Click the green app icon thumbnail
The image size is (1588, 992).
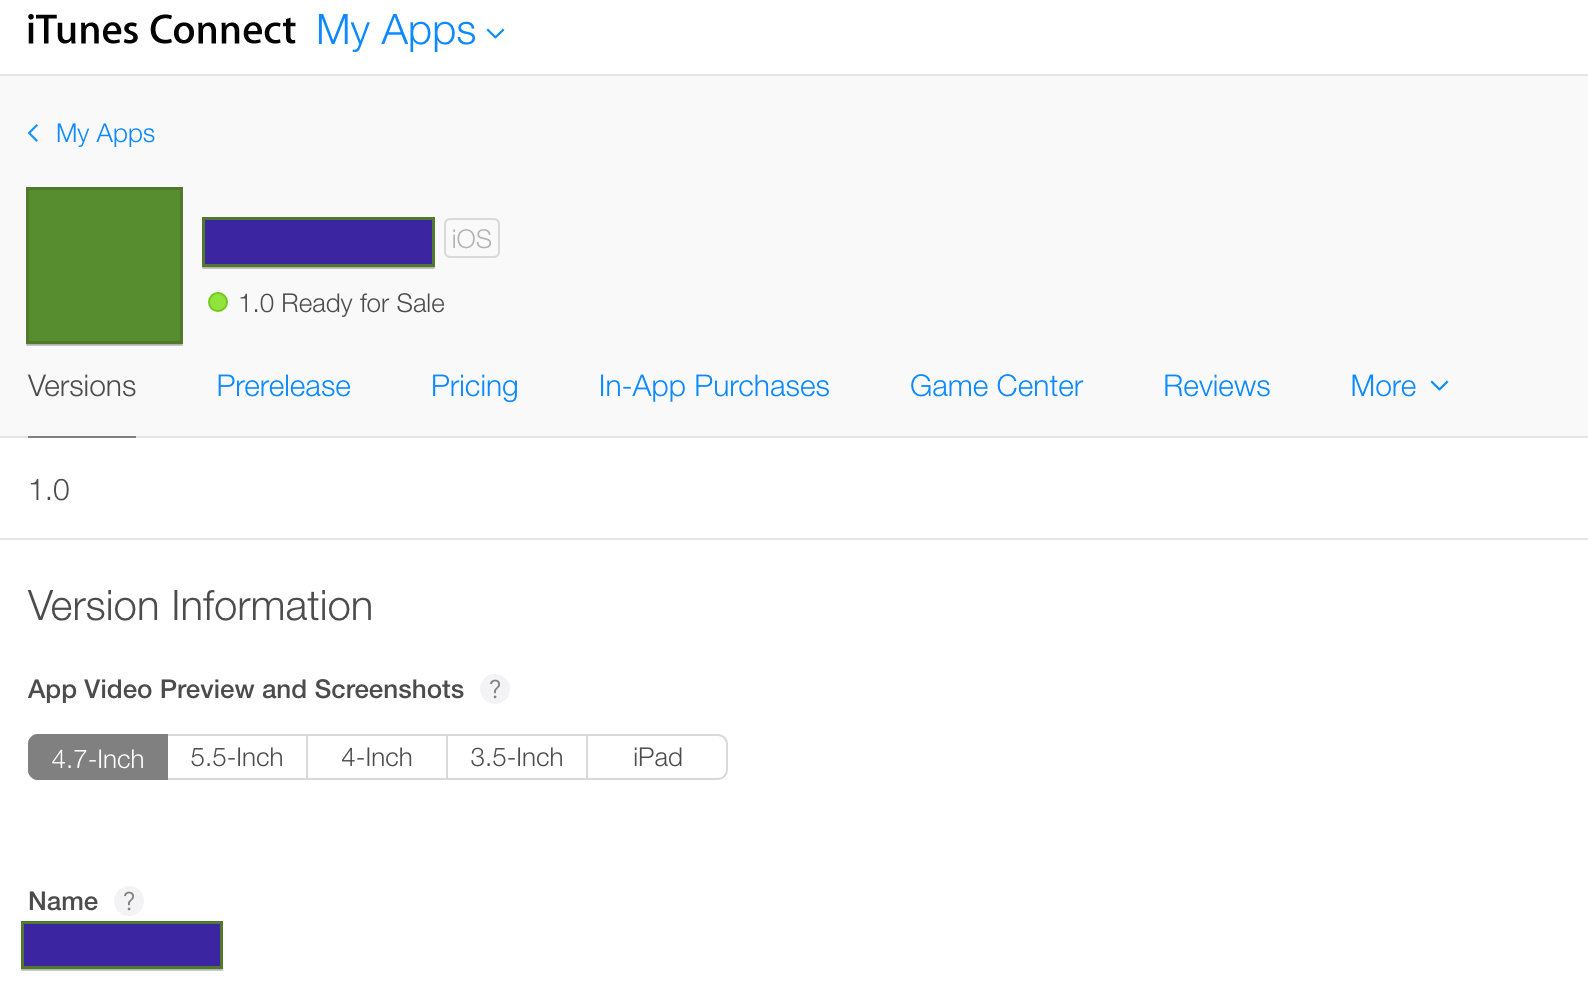pyautogui.click(x=104, y=265)
